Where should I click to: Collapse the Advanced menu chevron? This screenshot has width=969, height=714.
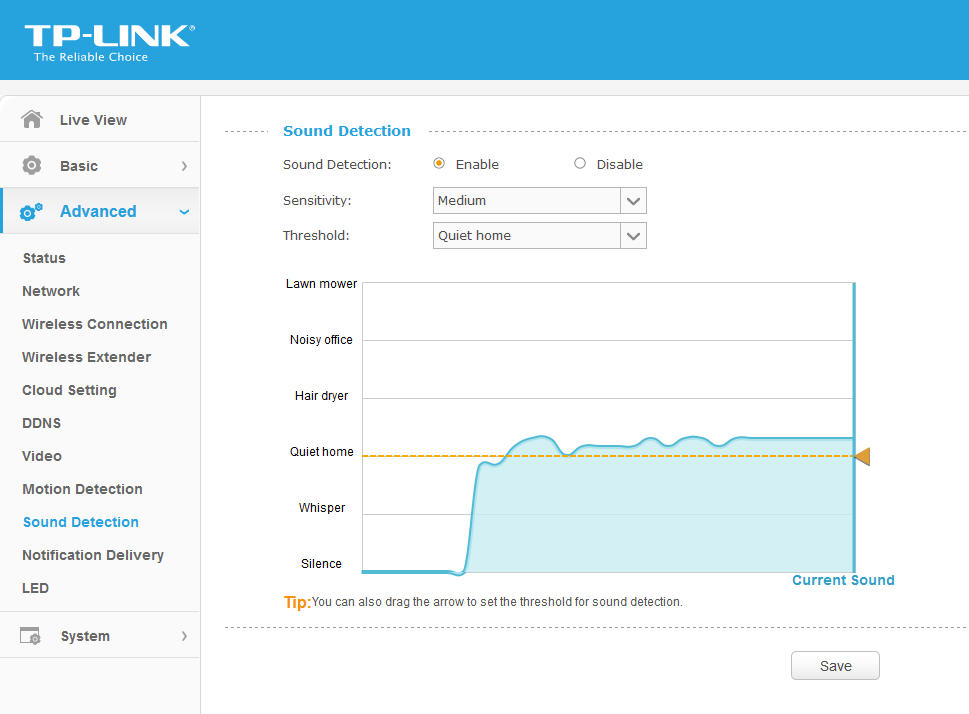184,212
